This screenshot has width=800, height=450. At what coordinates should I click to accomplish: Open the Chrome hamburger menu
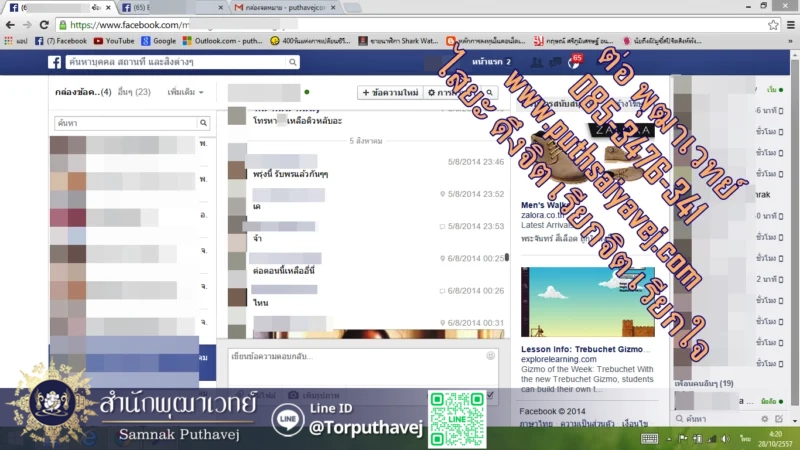click(x=790, y=24)
